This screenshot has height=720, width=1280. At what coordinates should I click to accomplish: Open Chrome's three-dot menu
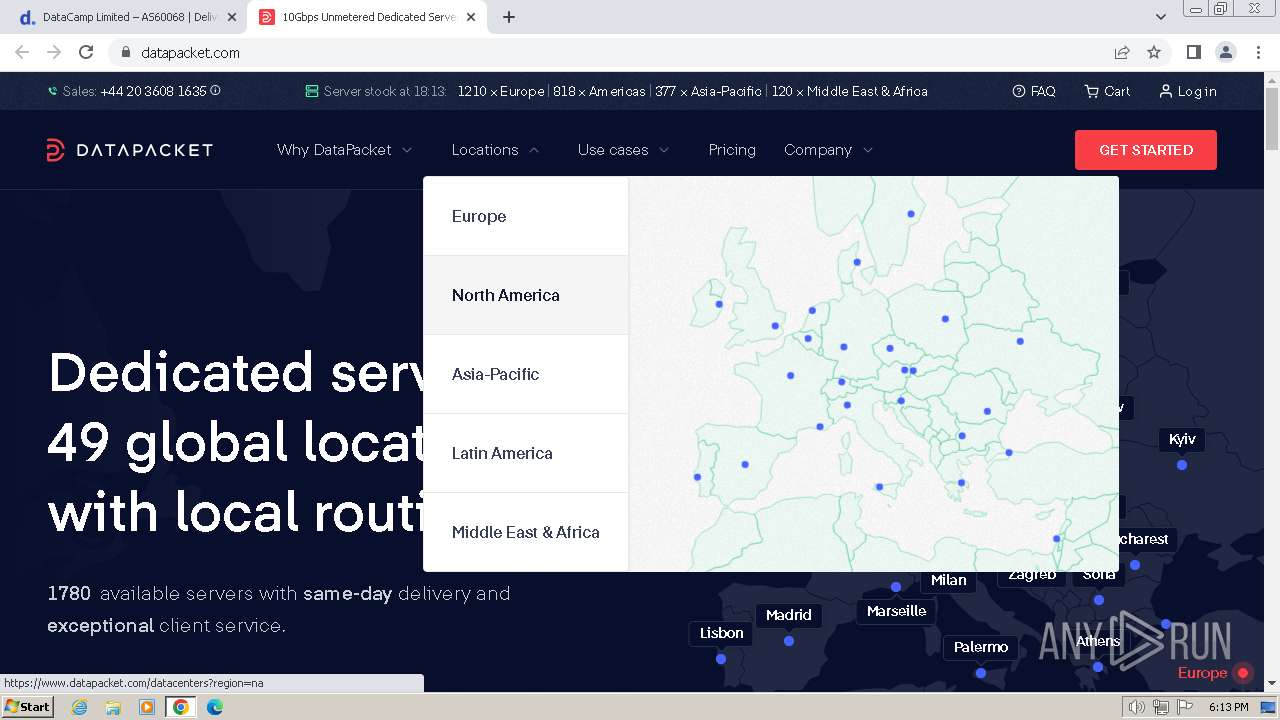[x=1258, y=52]
